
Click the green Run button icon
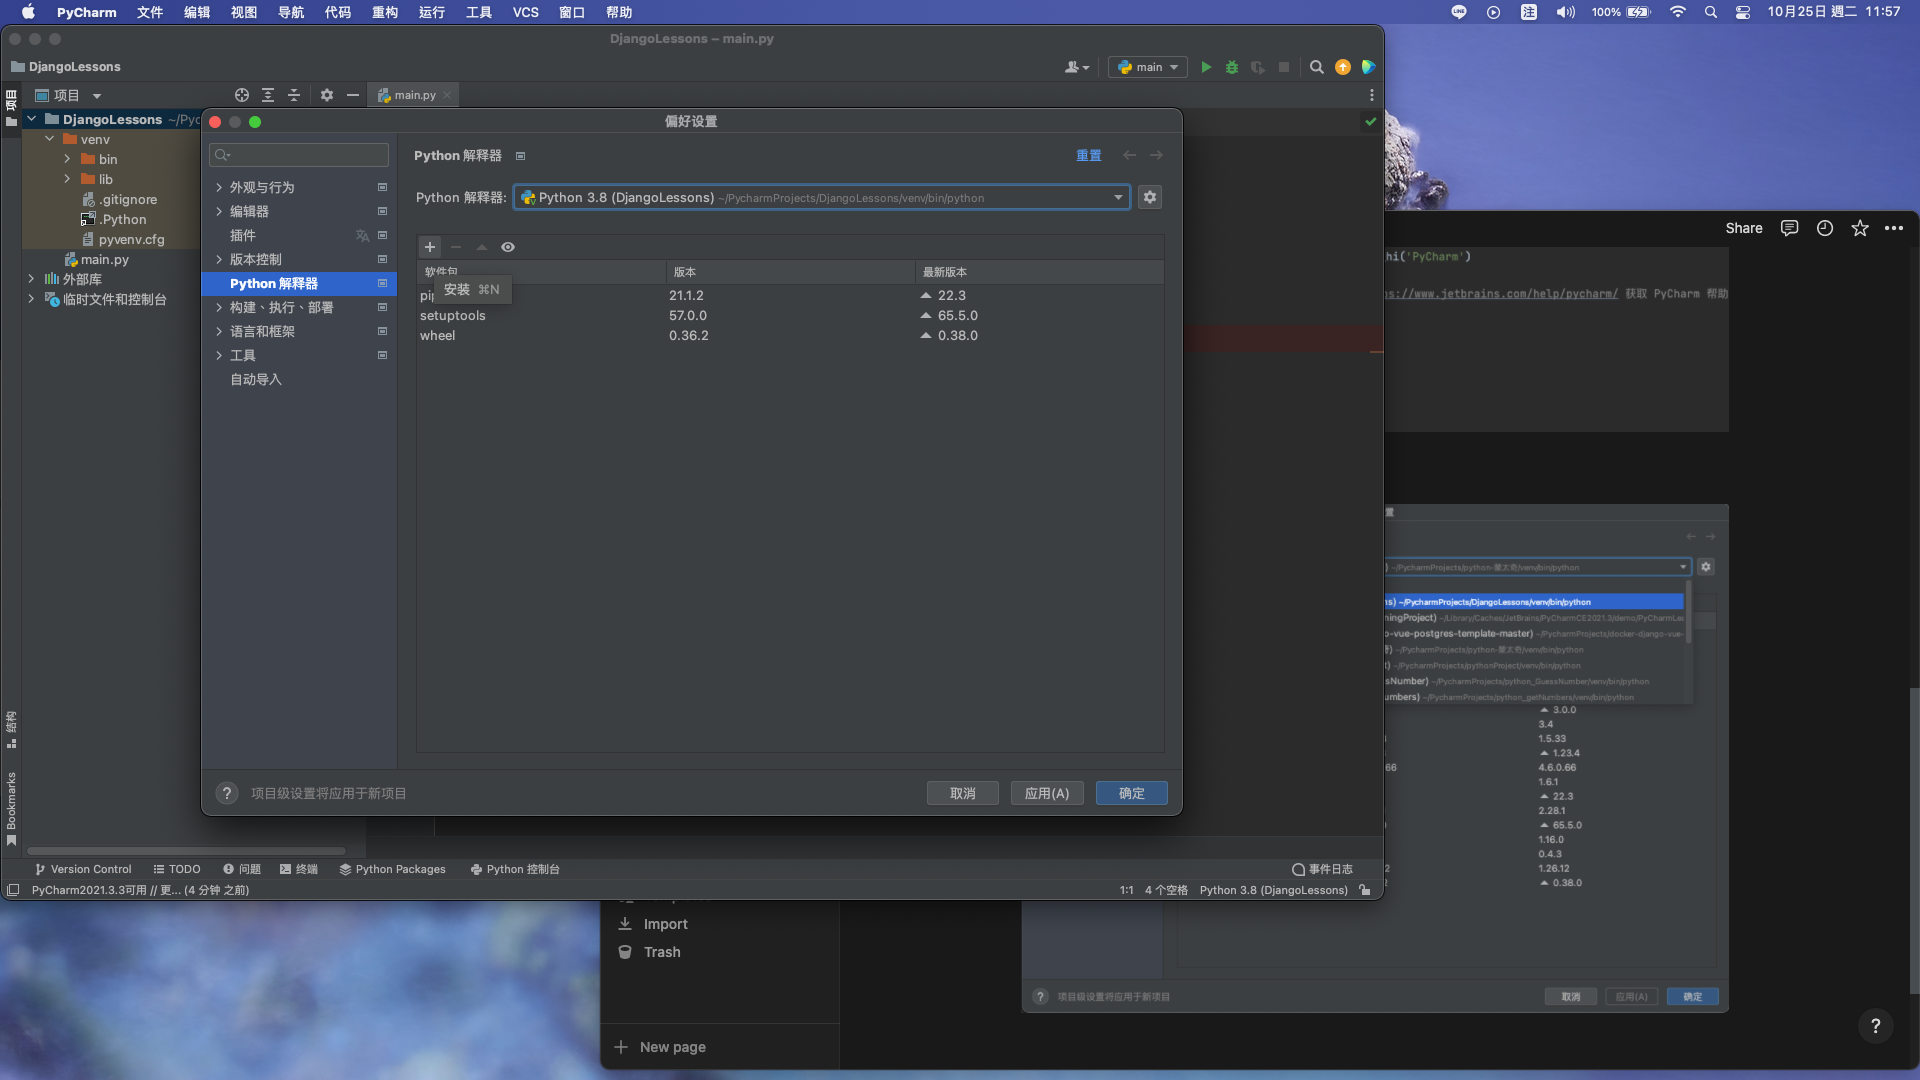point(1206,67)
